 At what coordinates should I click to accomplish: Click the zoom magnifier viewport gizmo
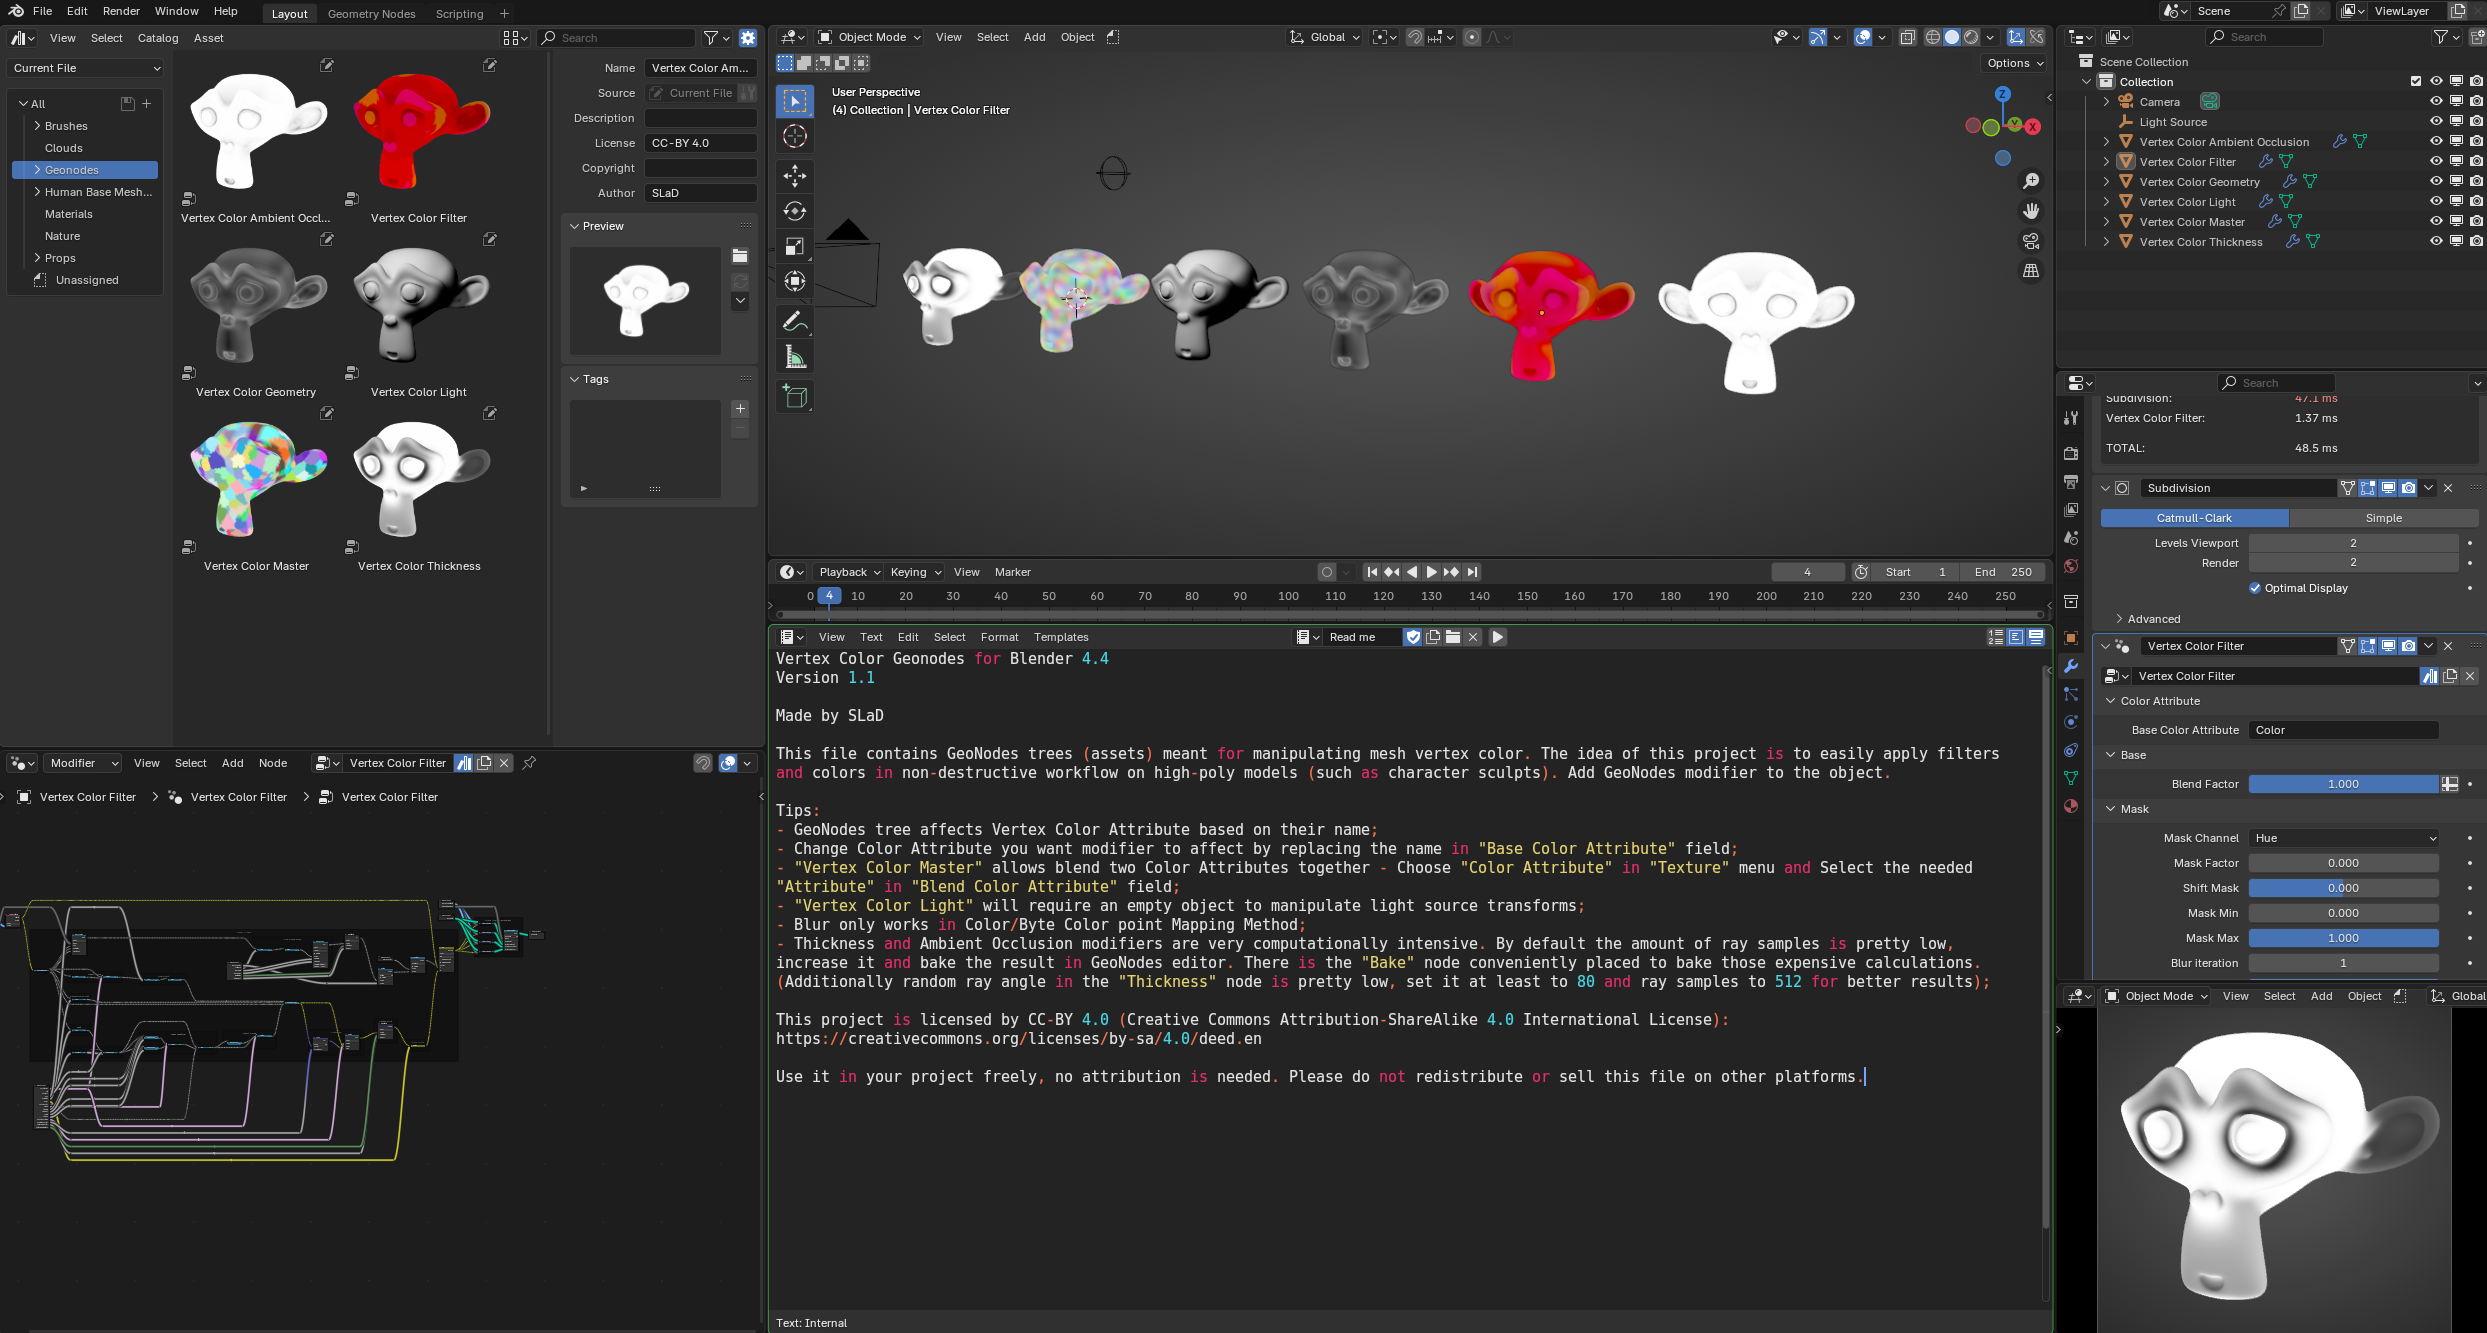coord(2031,181)
